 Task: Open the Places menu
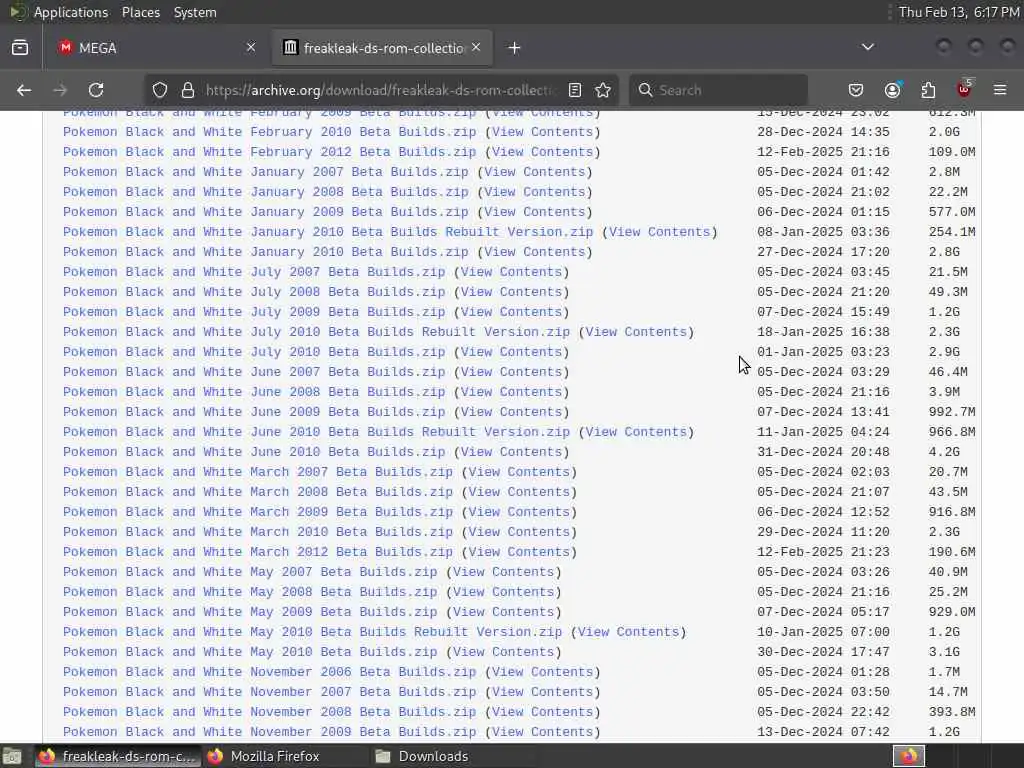(x=140, y=12)
